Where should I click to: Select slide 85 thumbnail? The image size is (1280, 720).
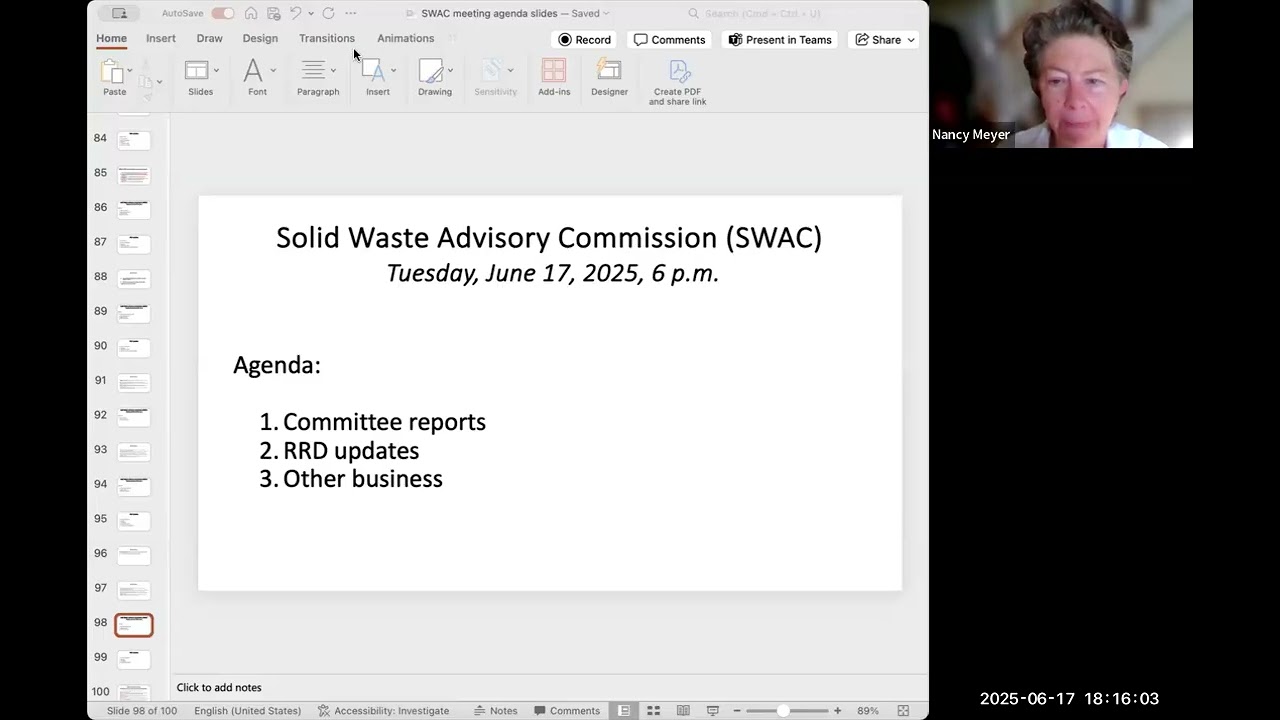[134, 175]
